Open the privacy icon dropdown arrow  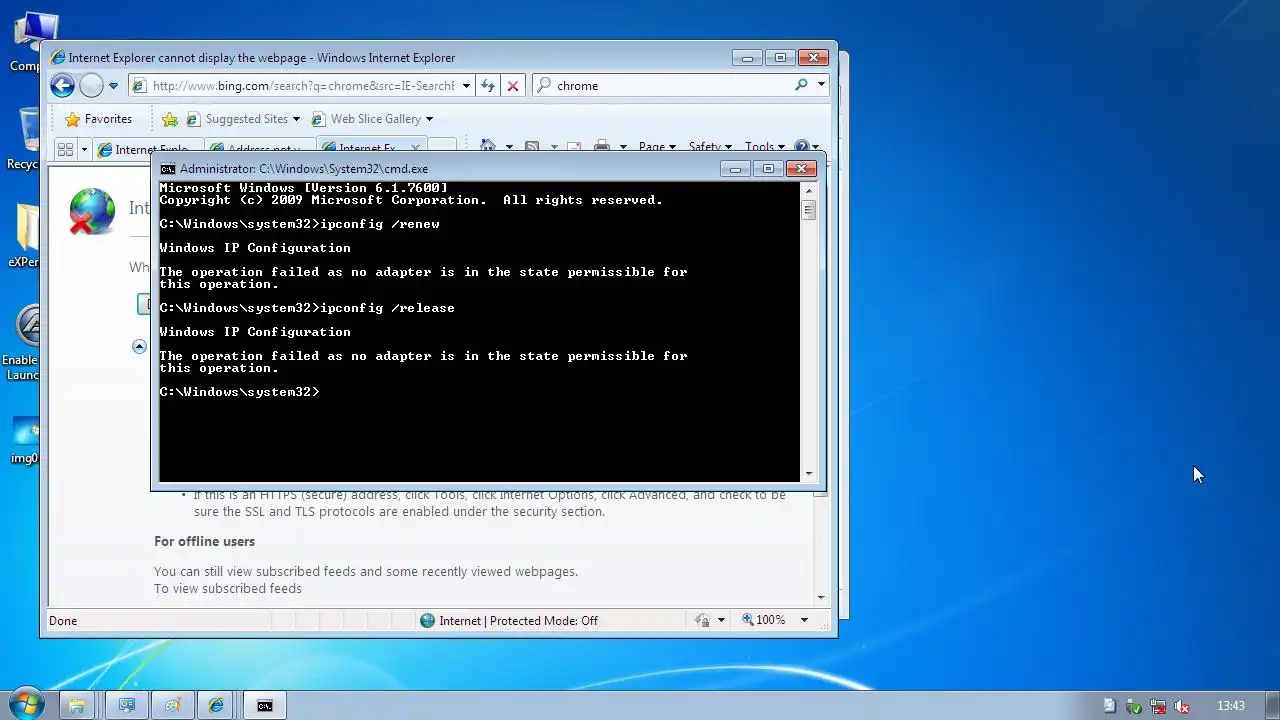point(721,621)
